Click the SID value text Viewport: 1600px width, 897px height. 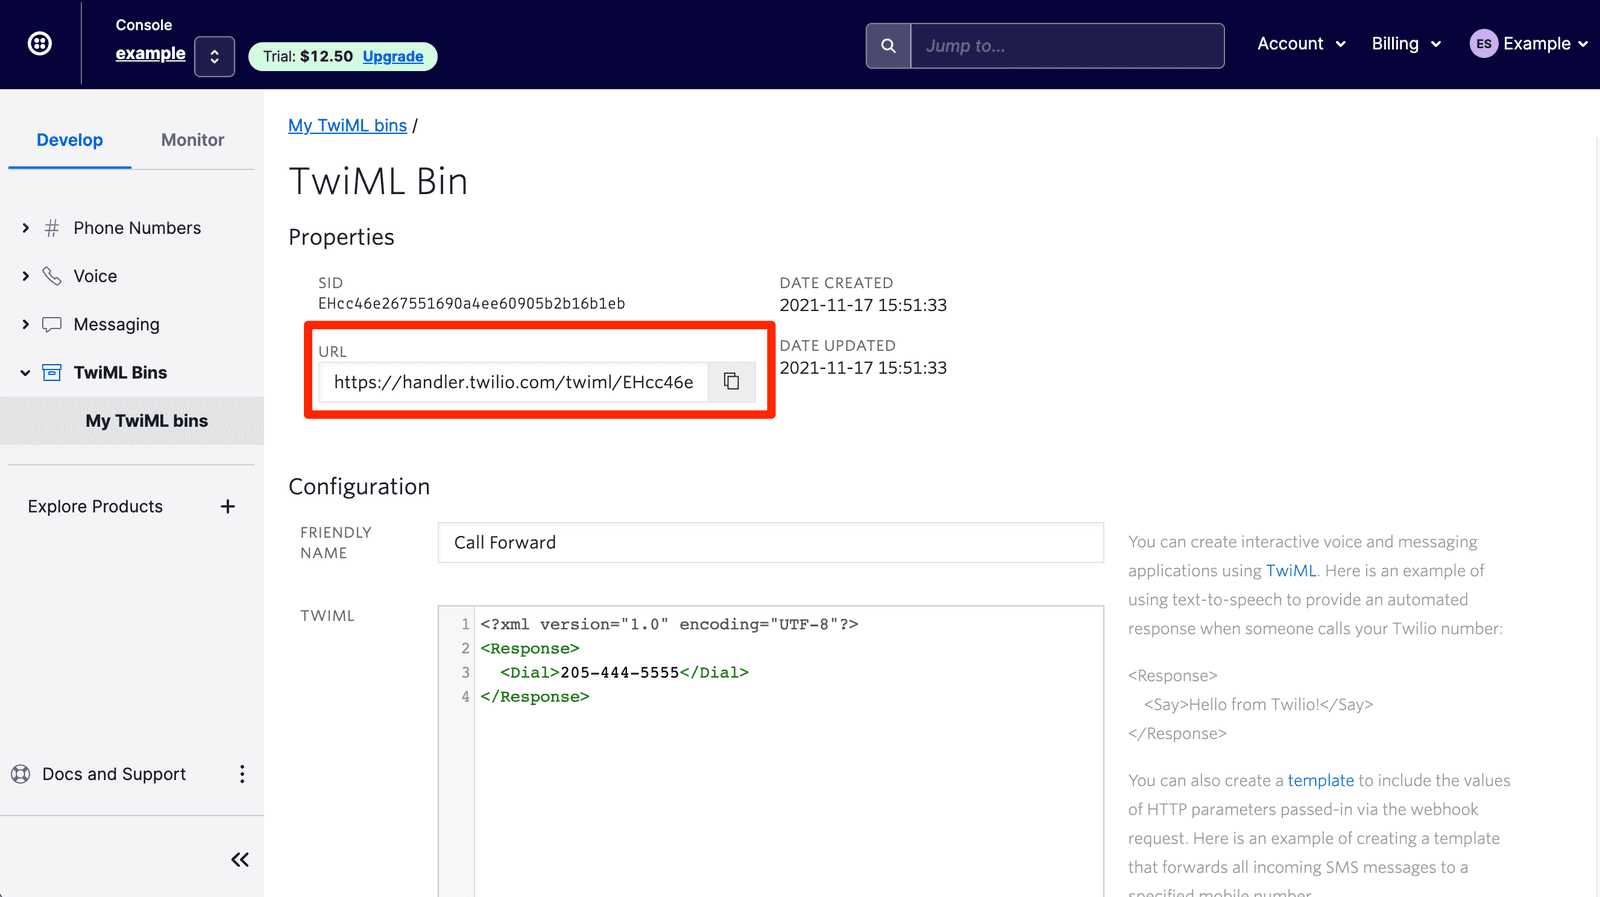(x=471, y=303)
